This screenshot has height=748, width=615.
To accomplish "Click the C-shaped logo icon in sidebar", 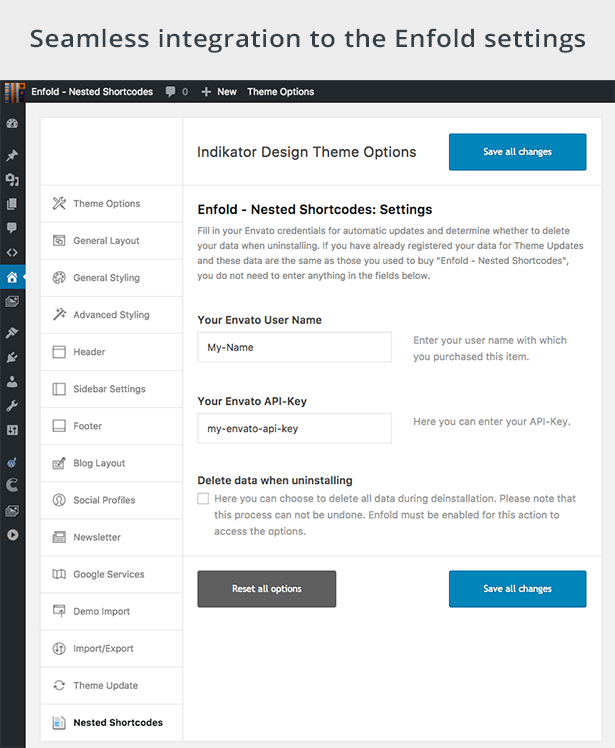I will 12,486.
